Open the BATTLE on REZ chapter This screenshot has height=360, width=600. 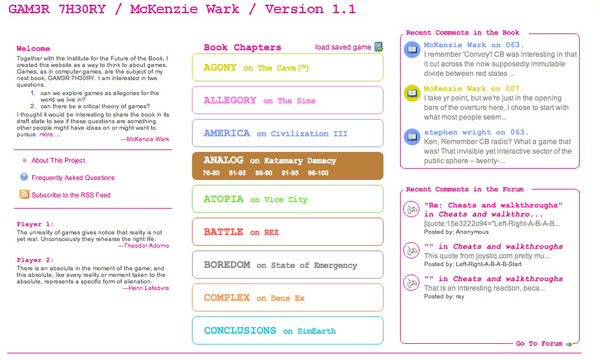288,232
